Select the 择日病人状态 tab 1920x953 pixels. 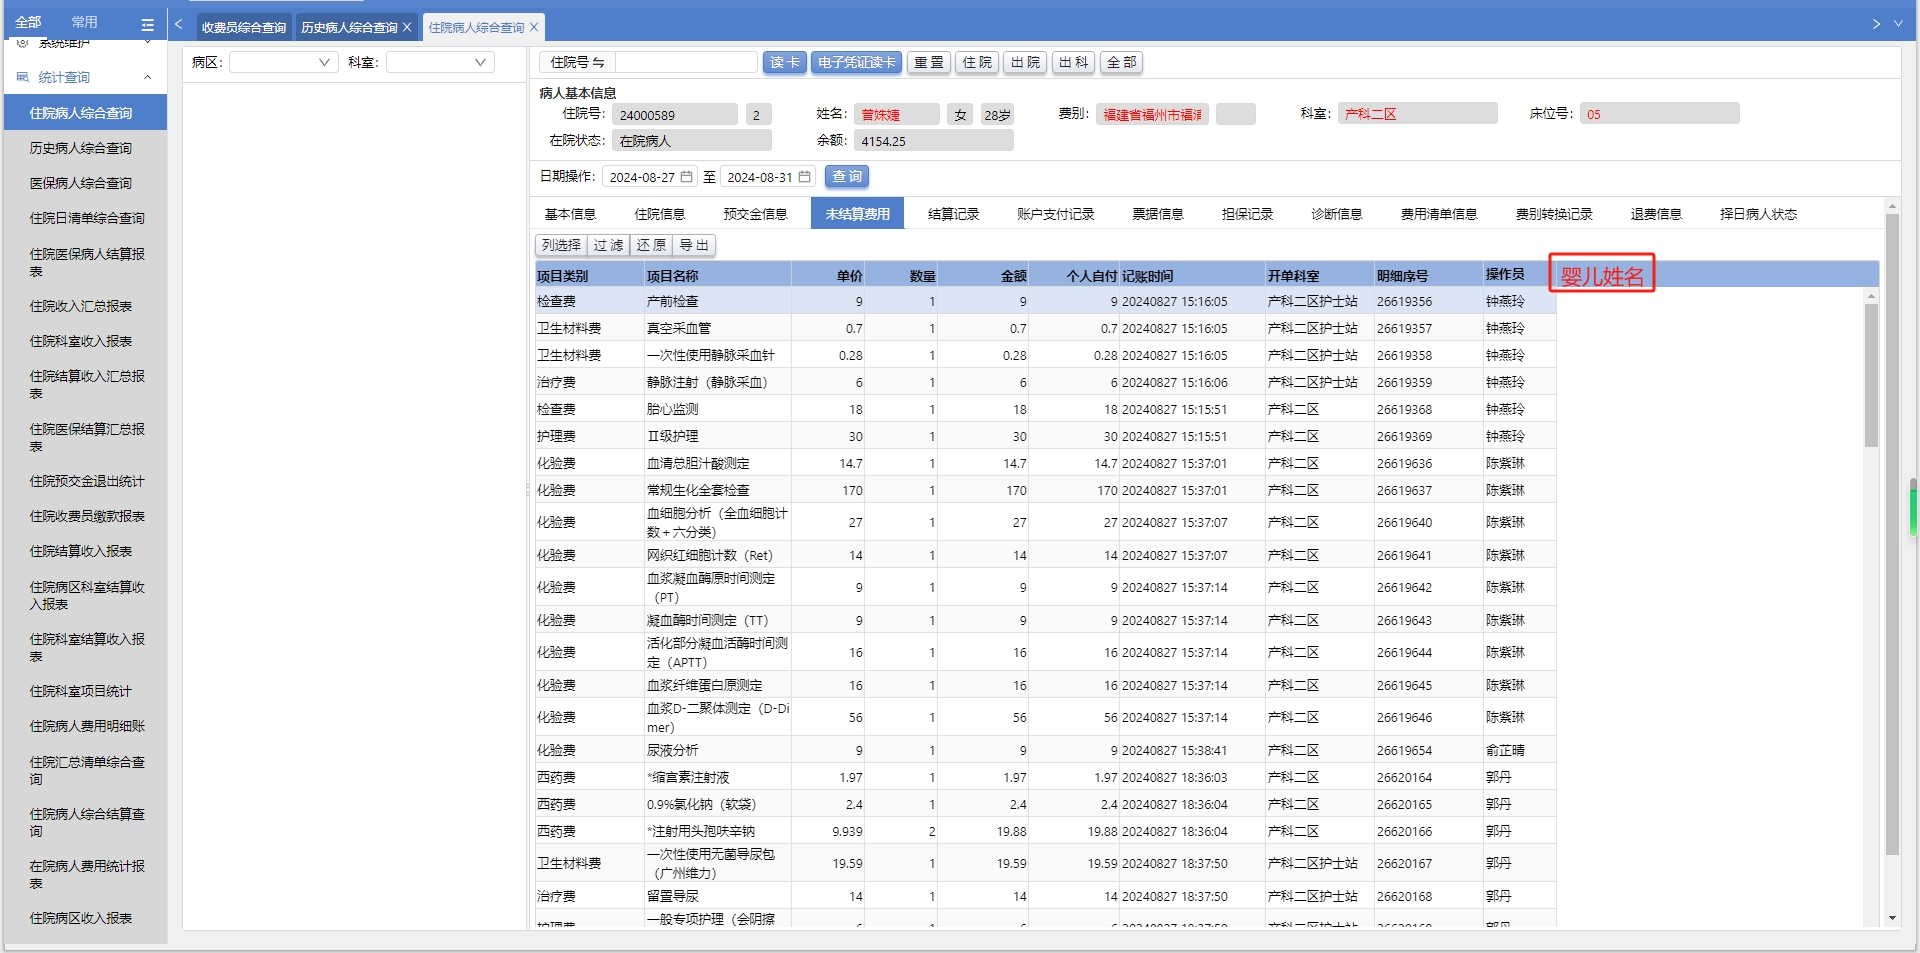1759,214
